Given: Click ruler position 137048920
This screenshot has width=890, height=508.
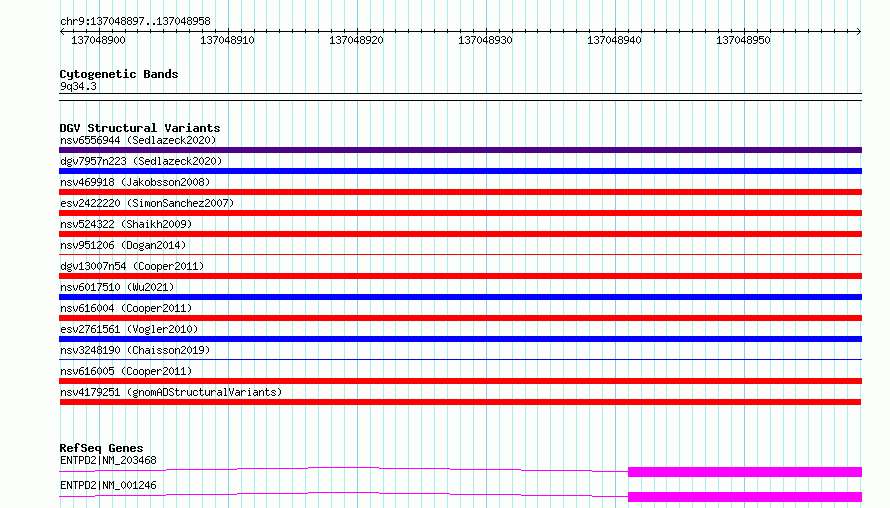Looking at the screenshot, I should point(356,40).
